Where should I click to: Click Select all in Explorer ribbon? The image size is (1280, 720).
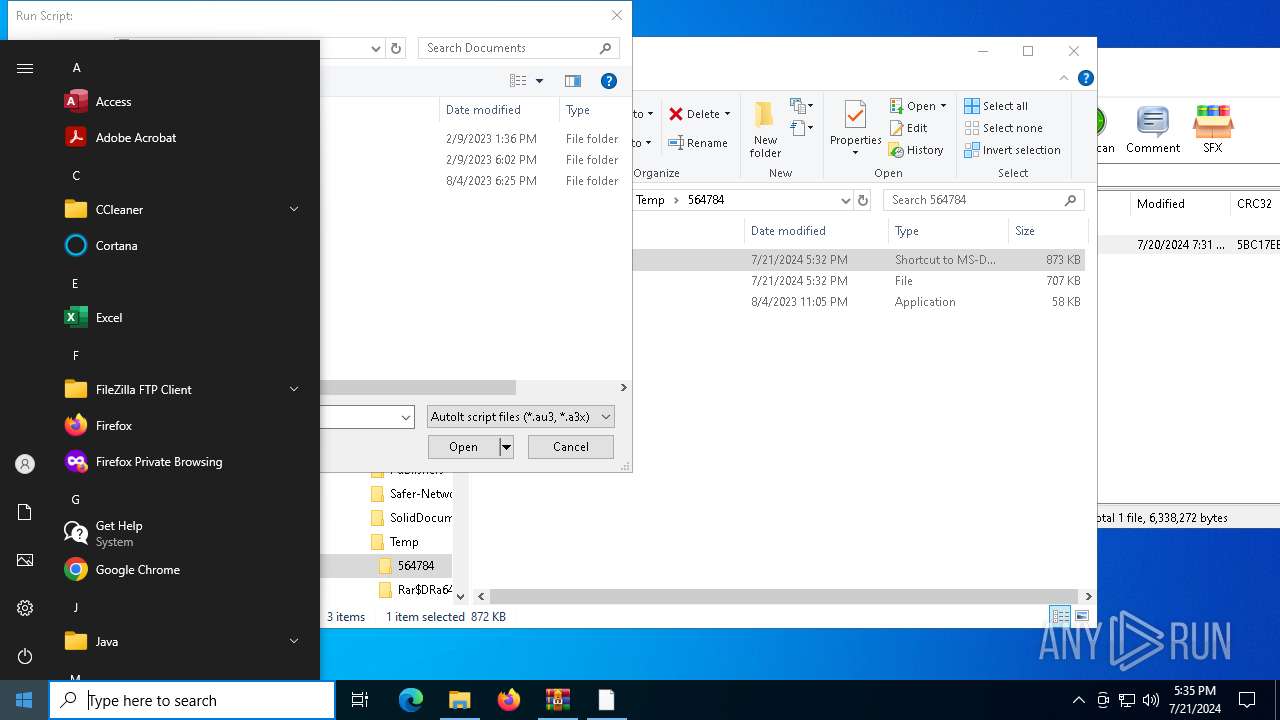pyautogui.click(x=996, y=106)
